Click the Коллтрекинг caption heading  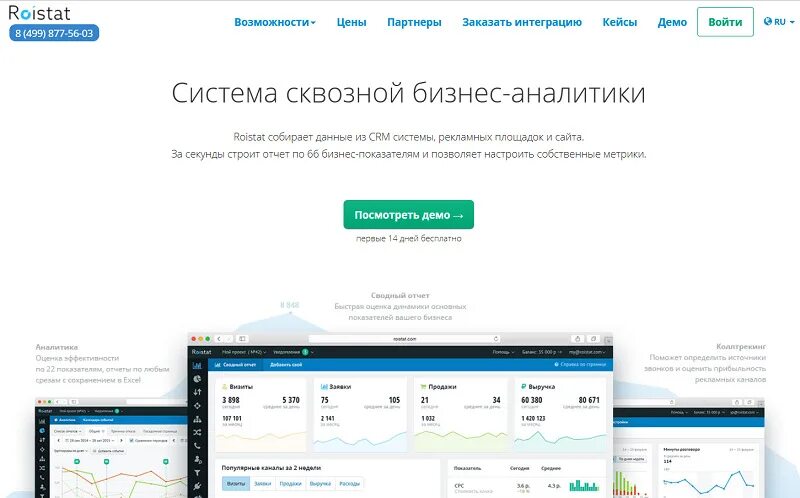[x=741, y=346]
